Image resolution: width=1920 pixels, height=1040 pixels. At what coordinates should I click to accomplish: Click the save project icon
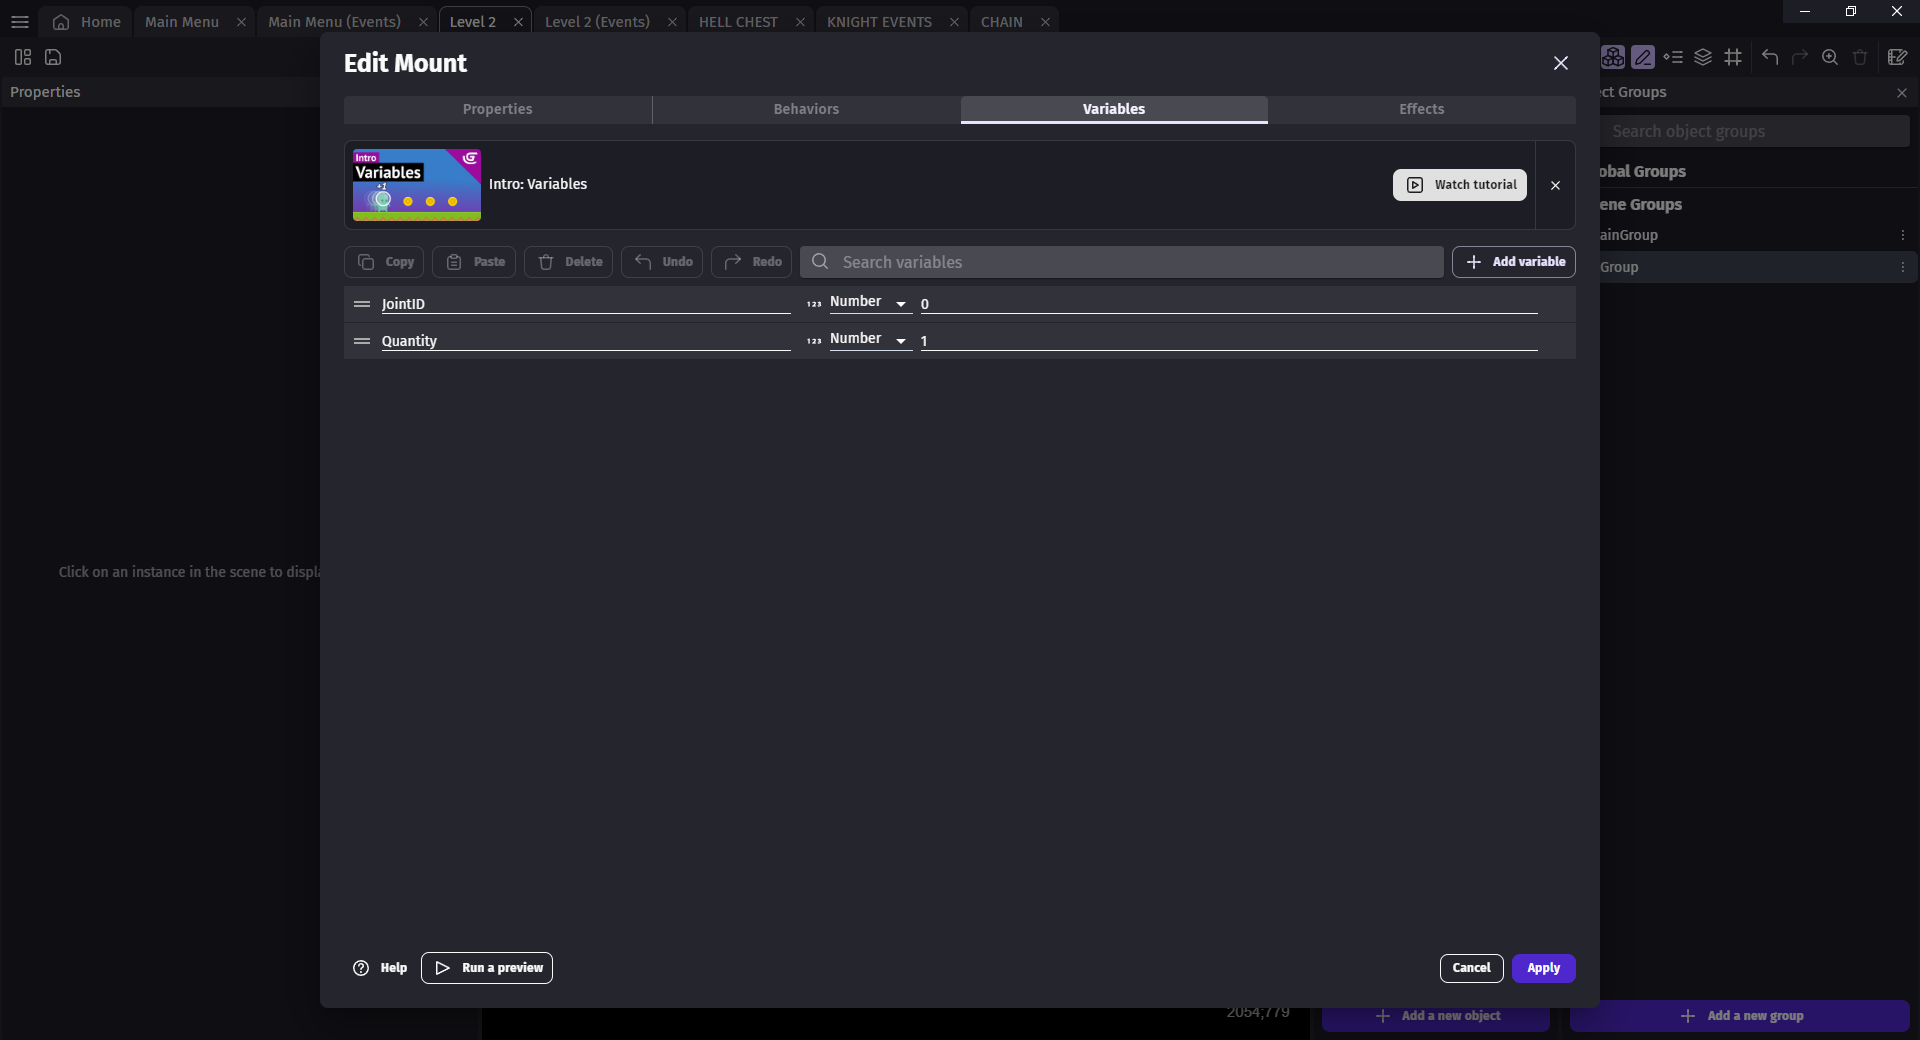coord(53,57)
